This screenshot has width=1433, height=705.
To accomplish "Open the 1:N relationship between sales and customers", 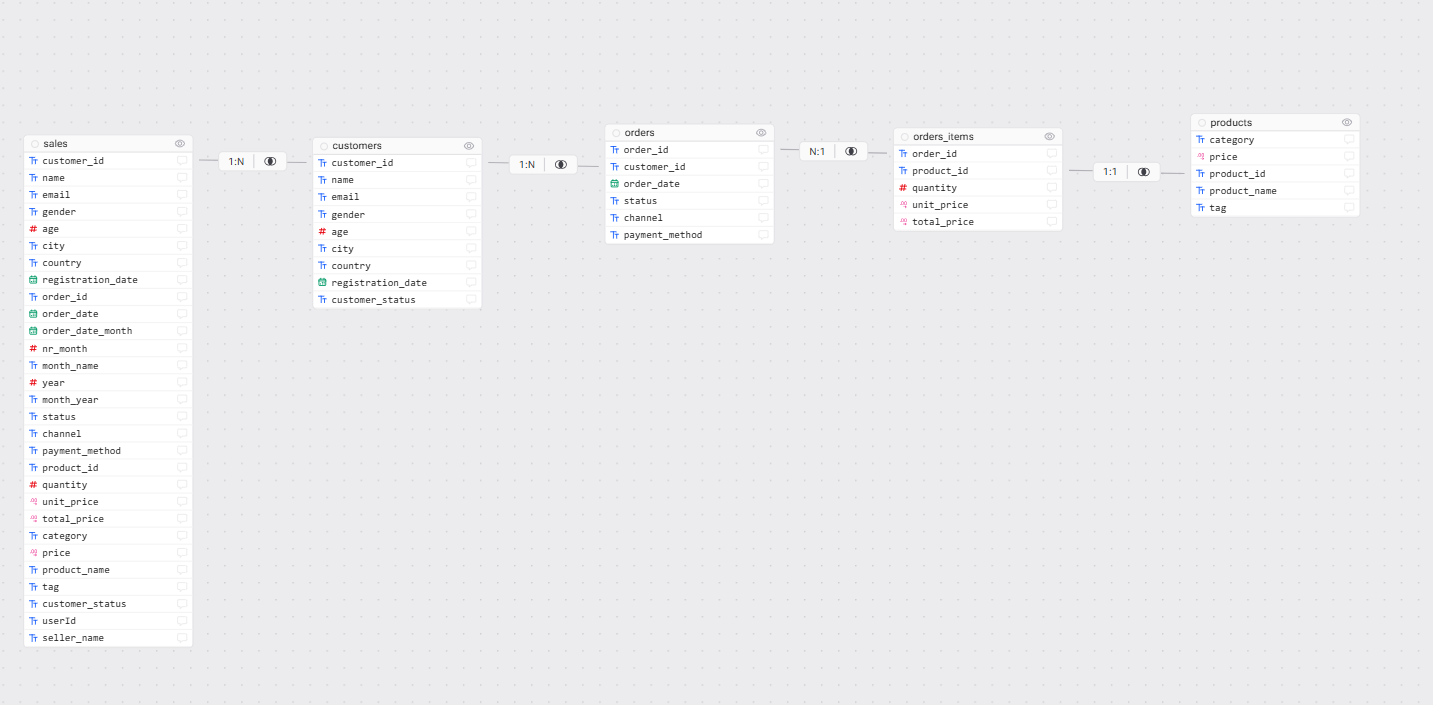I will click(x=236, y=161).
